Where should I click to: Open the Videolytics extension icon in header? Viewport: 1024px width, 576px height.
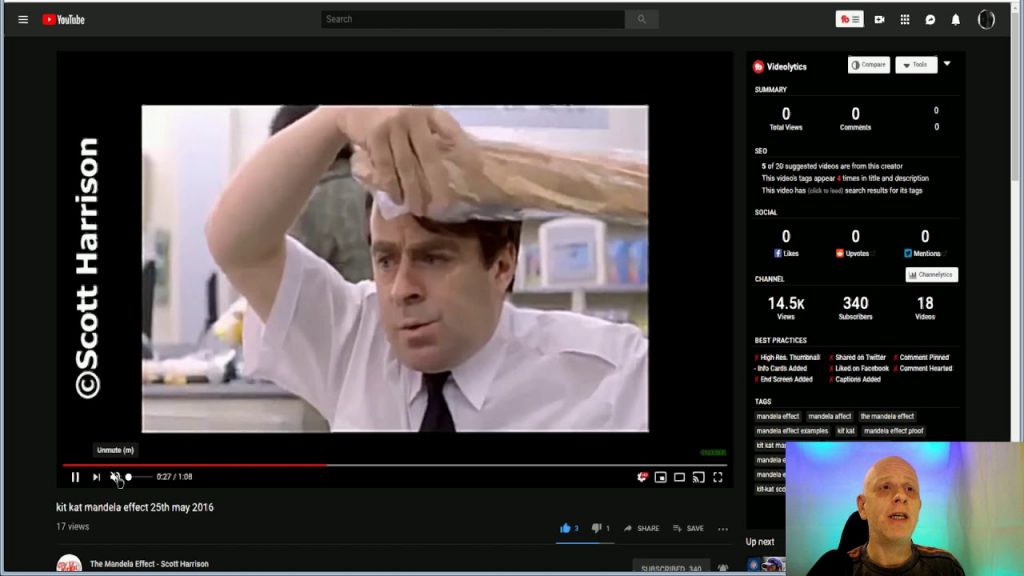849,20
